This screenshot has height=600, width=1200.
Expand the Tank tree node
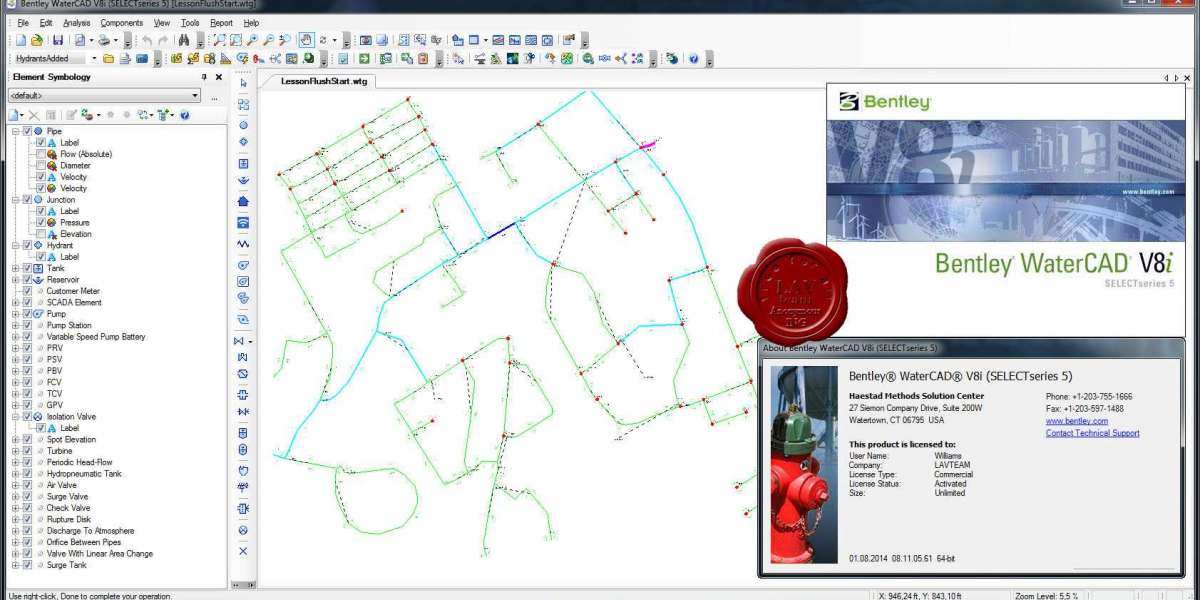15,268
